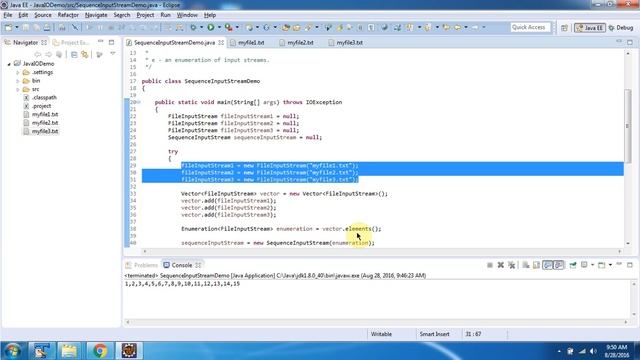
Task: Open the File Explorer taskbar icon
Action: 69,351
